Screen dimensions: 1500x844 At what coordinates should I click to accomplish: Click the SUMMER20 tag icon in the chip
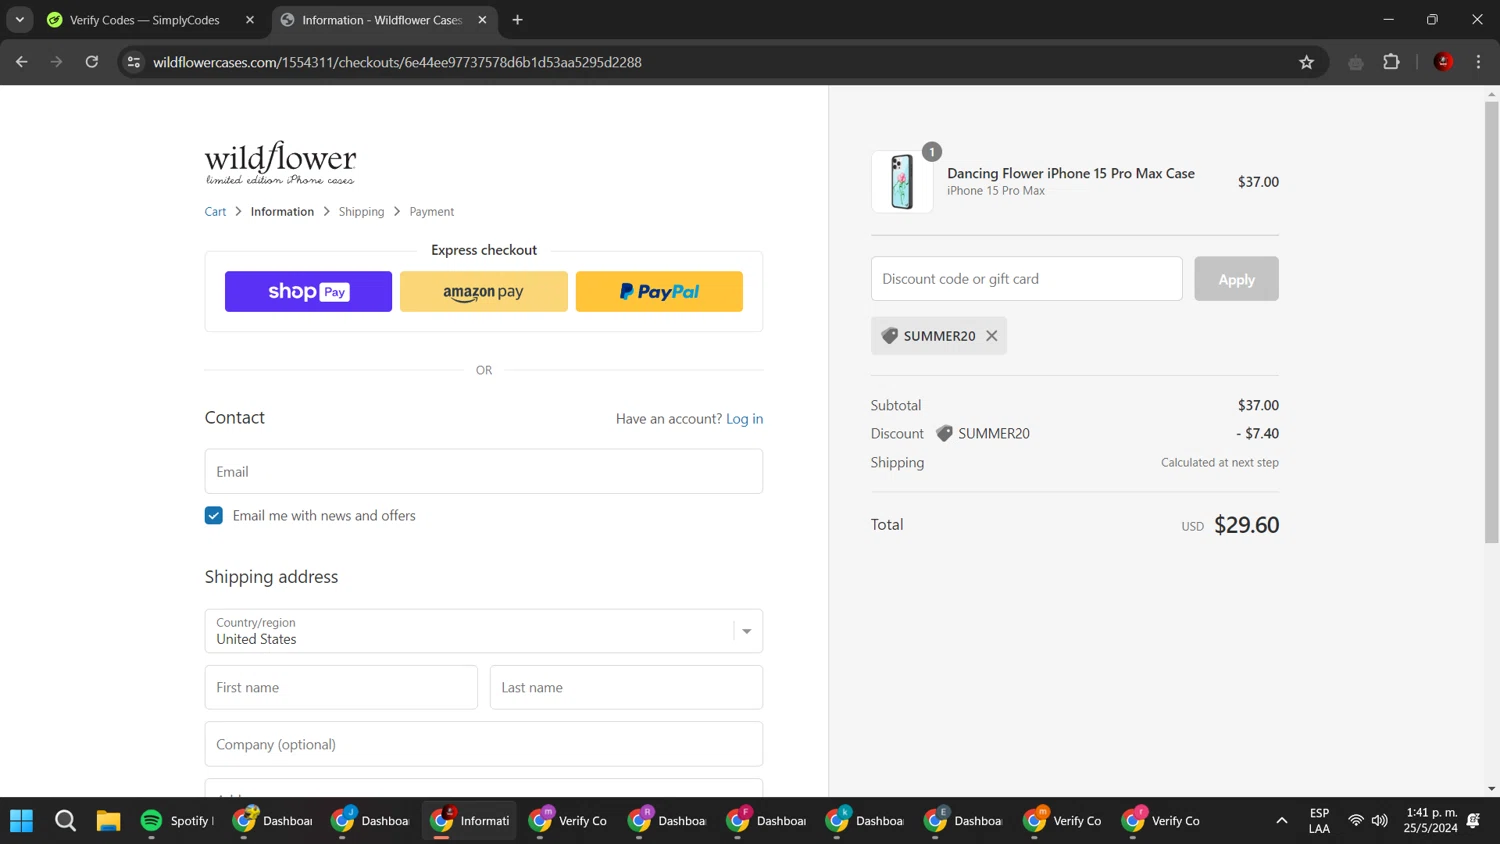point(889,336)
